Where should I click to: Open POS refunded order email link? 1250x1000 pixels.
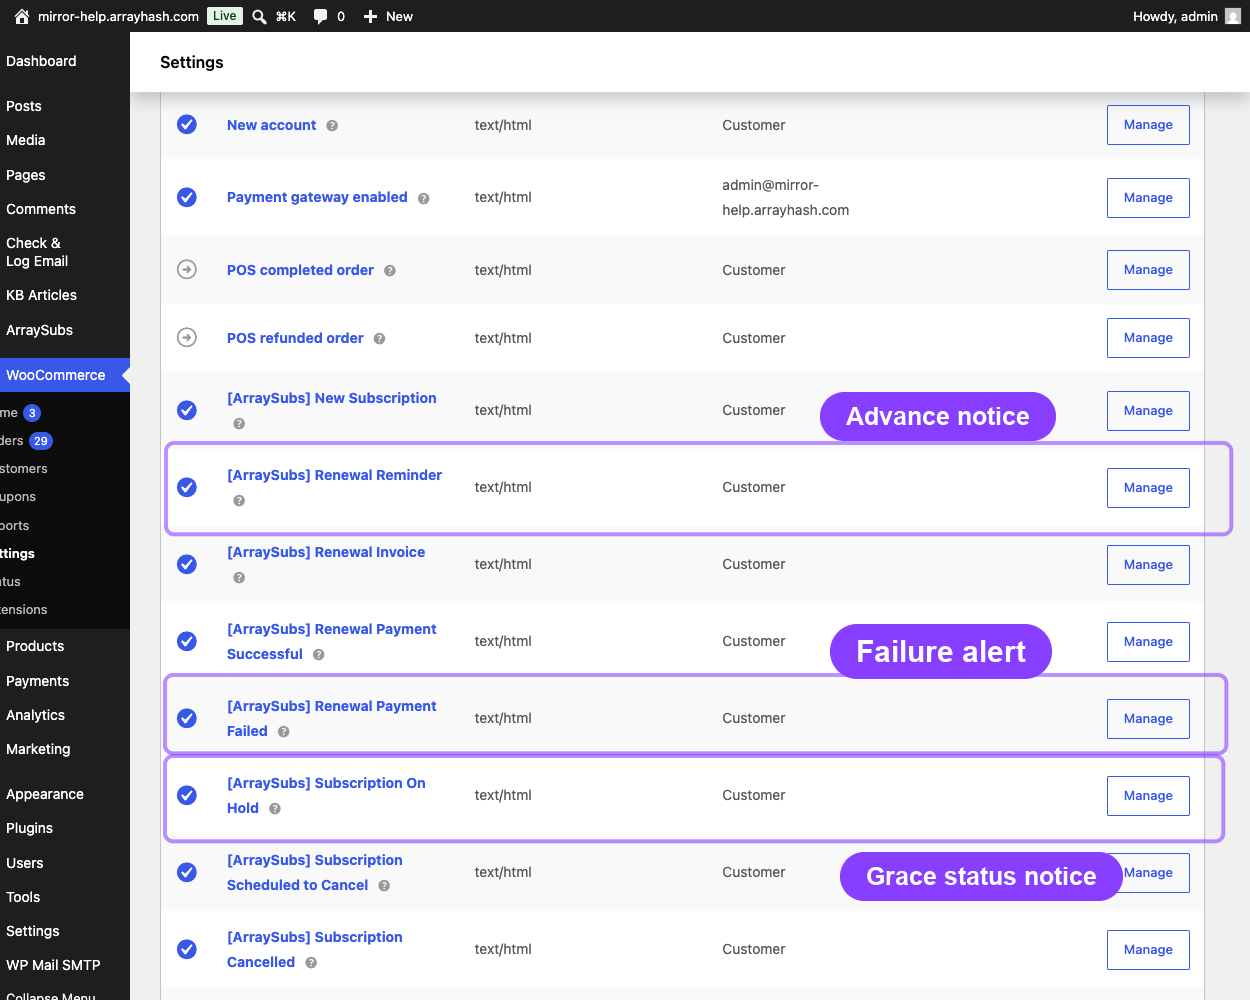[295, 338]
